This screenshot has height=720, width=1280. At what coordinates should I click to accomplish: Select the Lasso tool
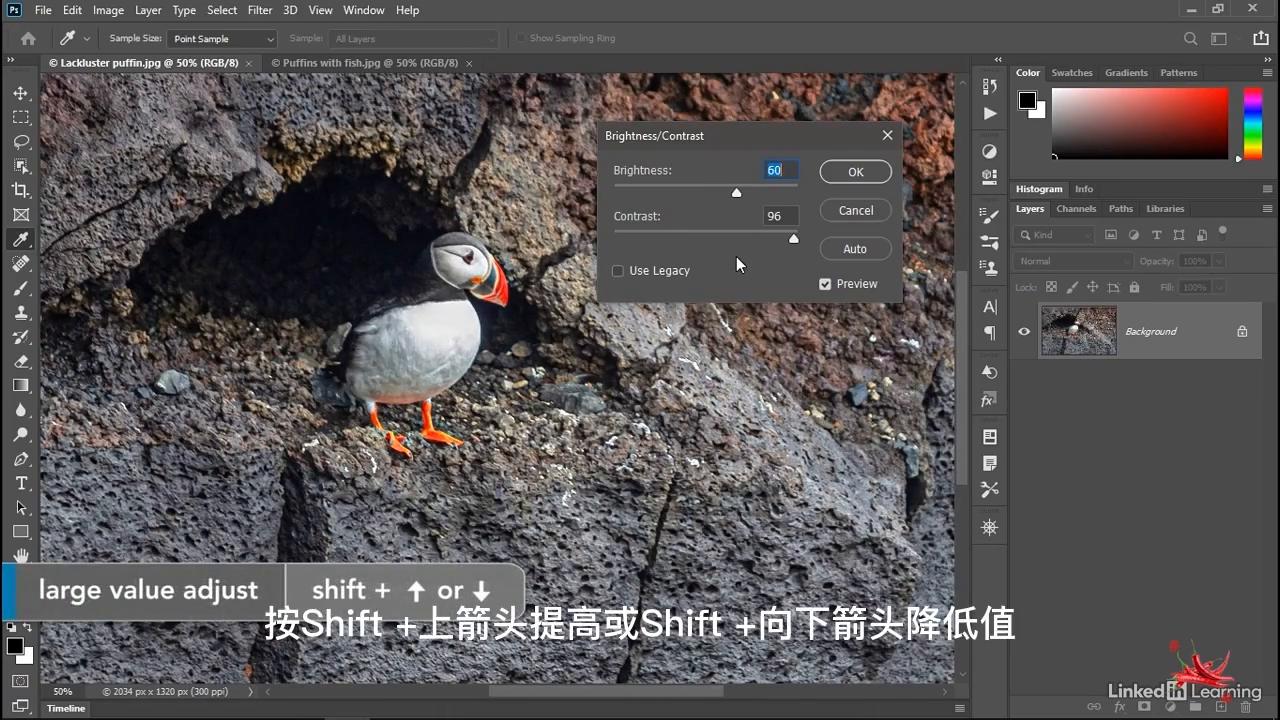21,141
